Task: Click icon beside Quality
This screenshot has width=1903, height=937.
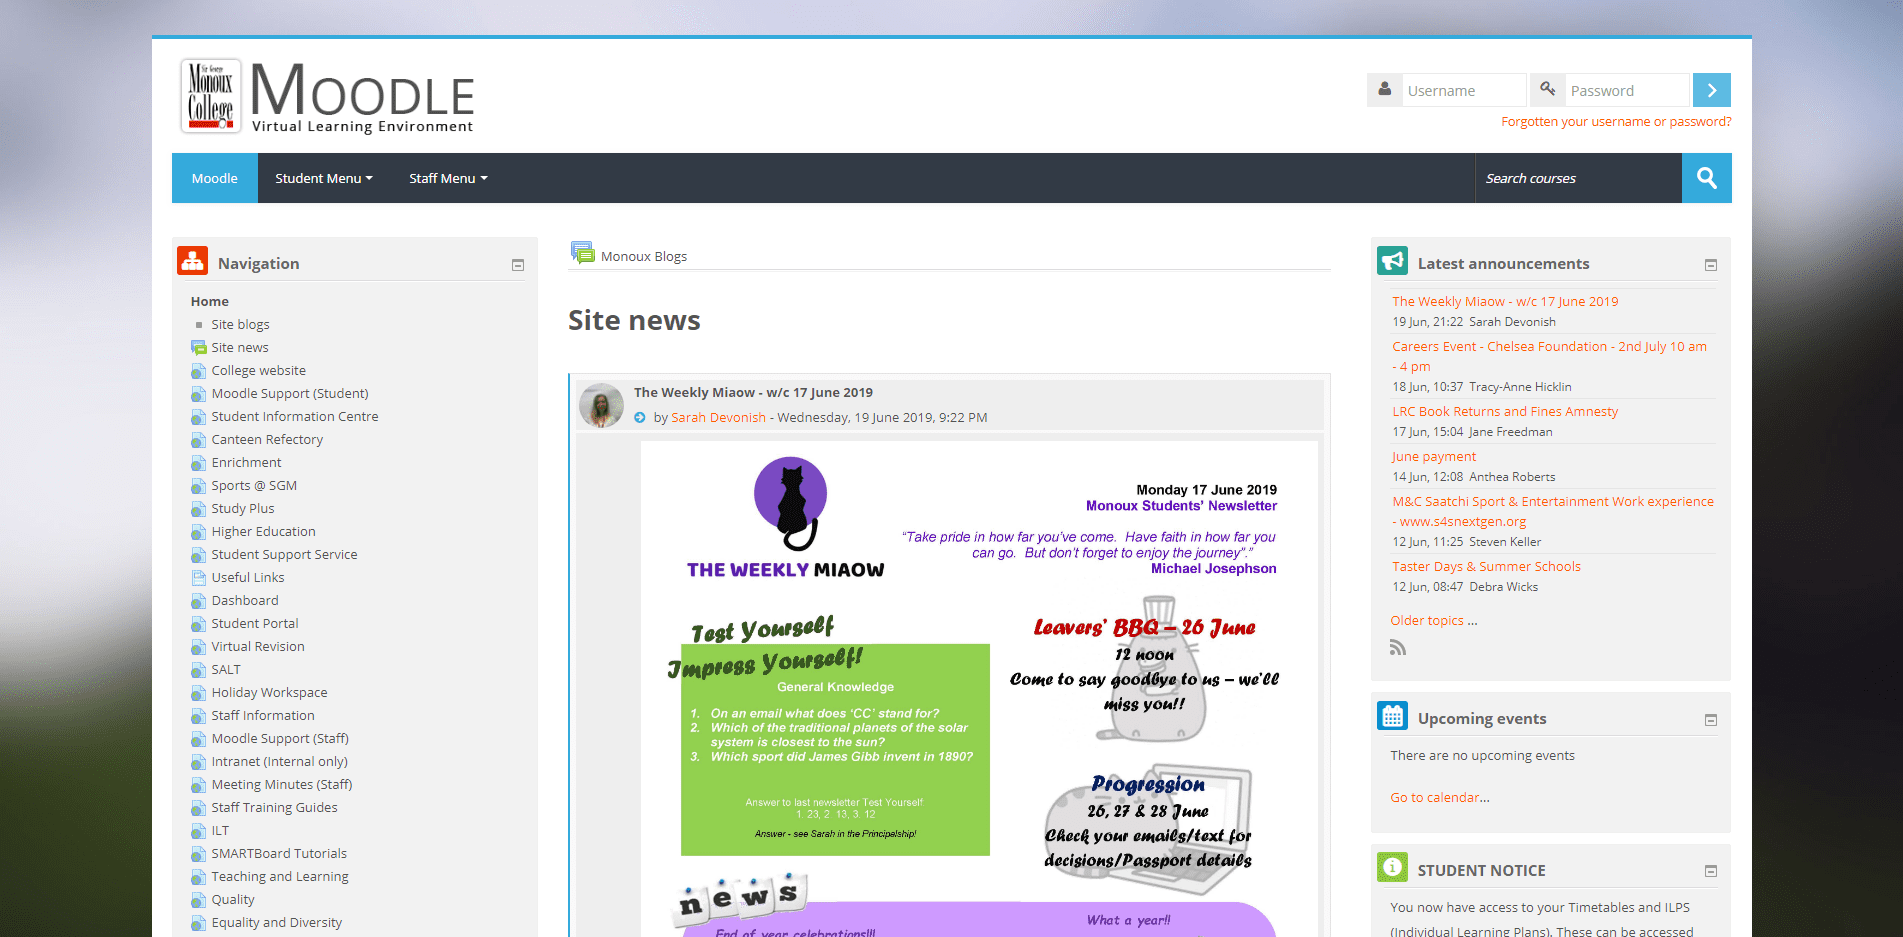Action: (199, 900)
